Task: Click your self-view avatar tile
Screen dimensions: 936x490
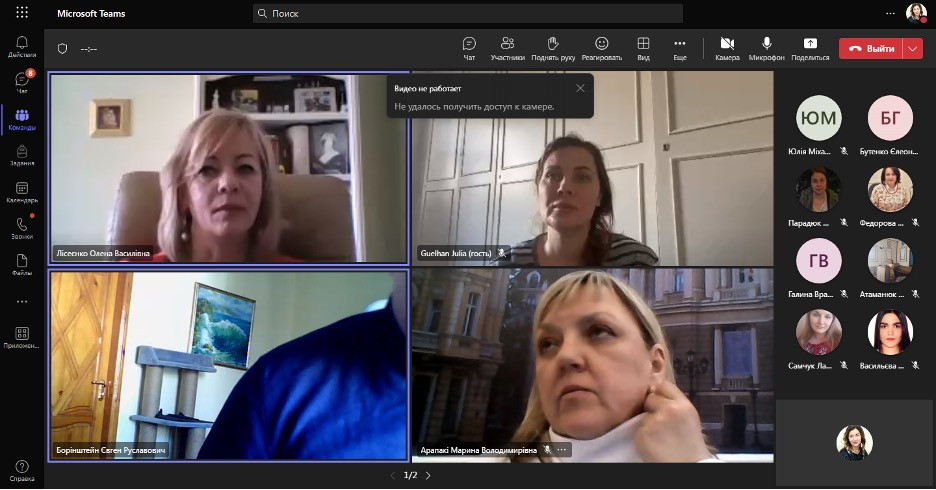Action: pos(854,442)
